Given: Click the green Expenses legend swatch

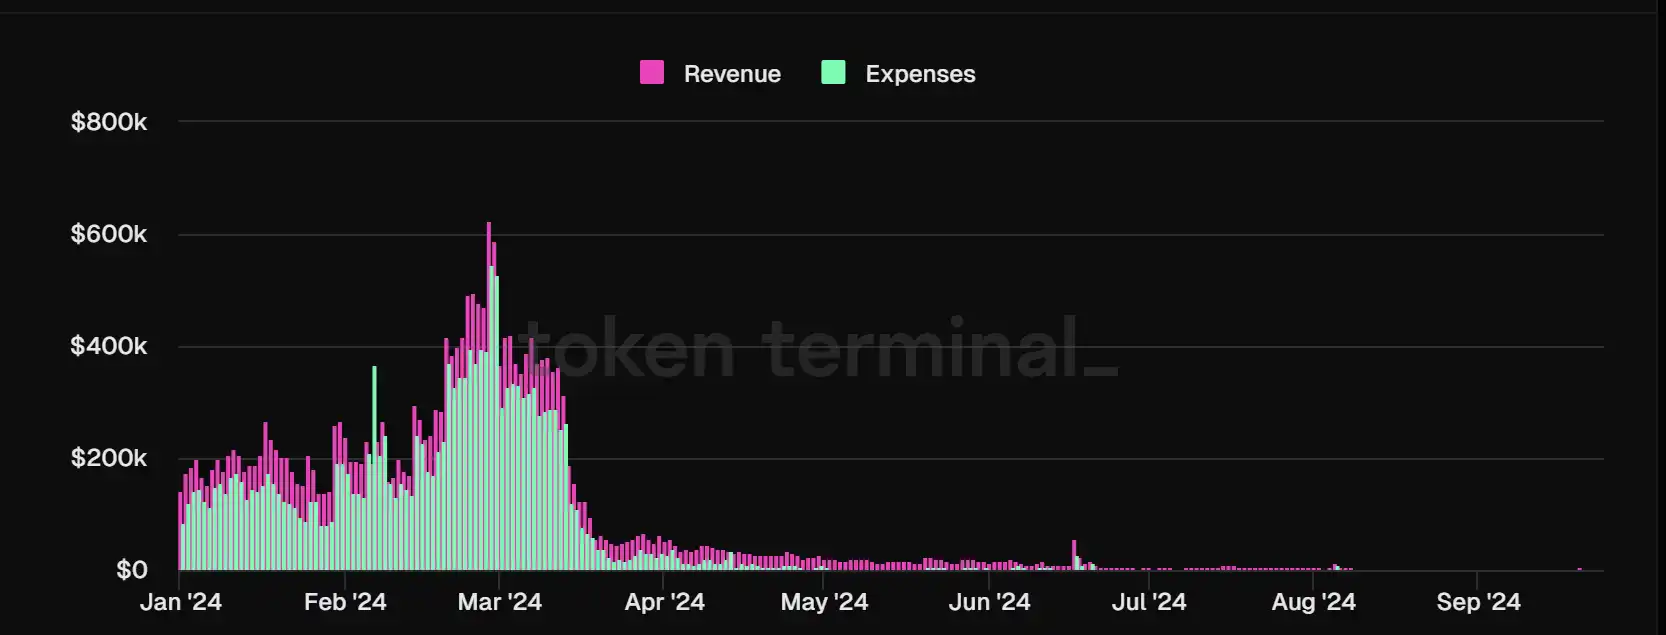Looking at the screenshot, I should (x=833, y=73).
